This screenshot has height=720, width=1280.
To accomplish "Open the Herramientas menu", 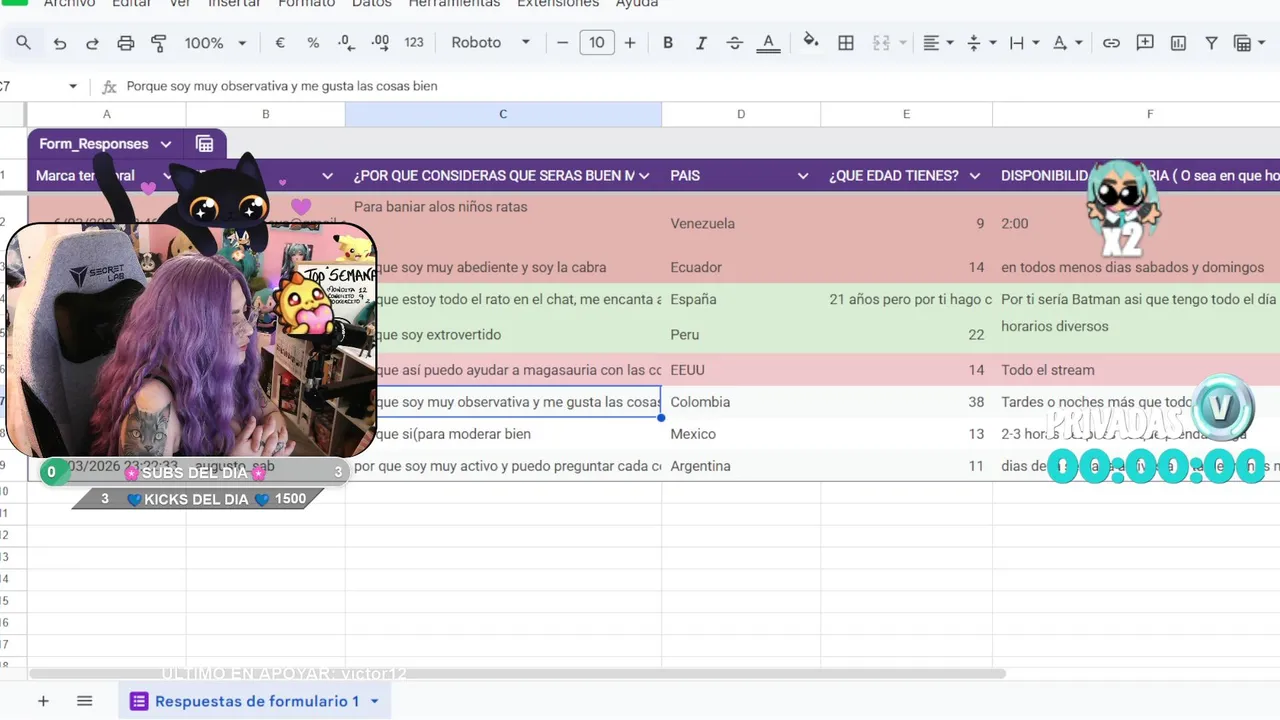I will (454, 4).
